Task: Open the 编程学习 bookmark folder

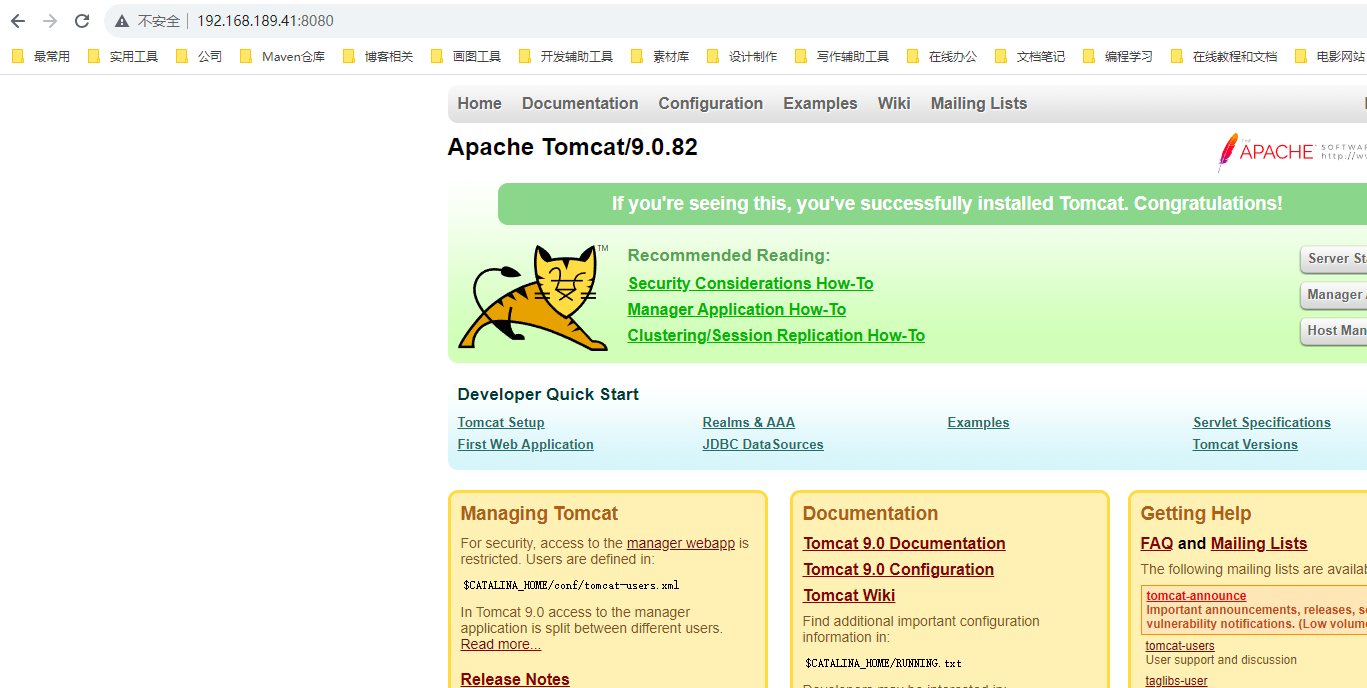Action: point(1118,57)
